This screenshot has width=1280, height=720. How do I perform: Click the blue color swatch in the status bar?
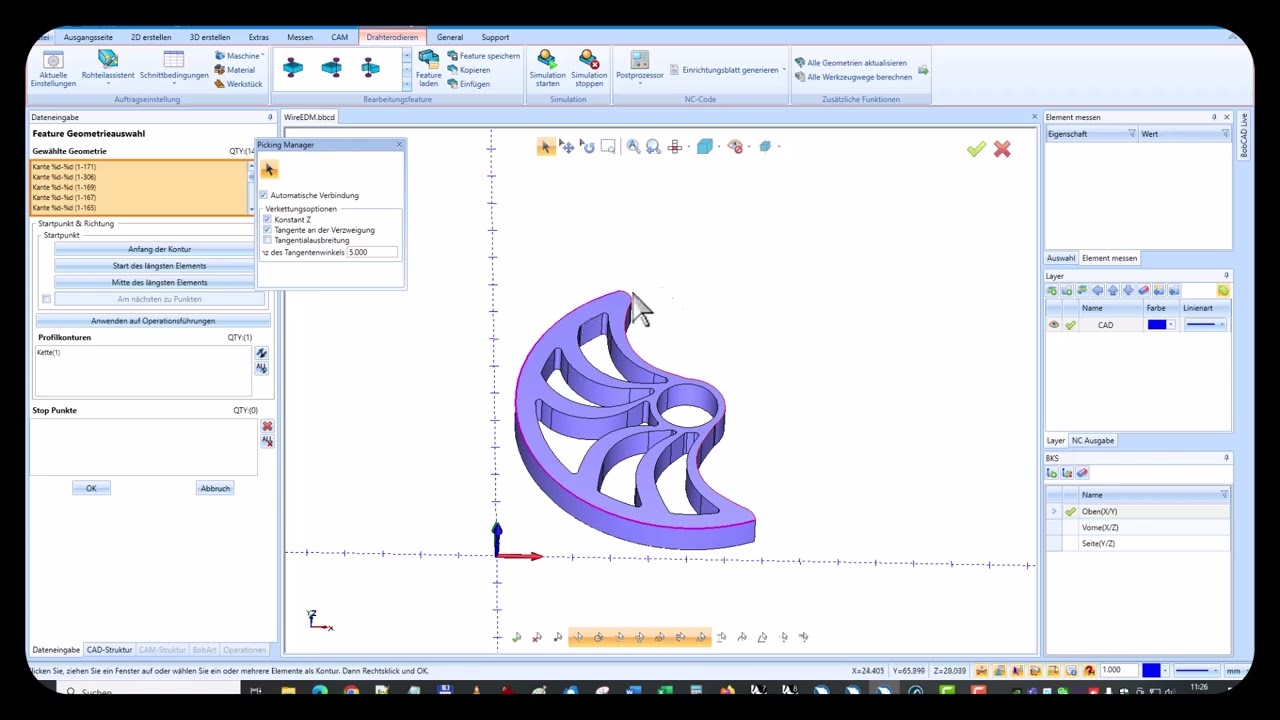coord(1151,671)
